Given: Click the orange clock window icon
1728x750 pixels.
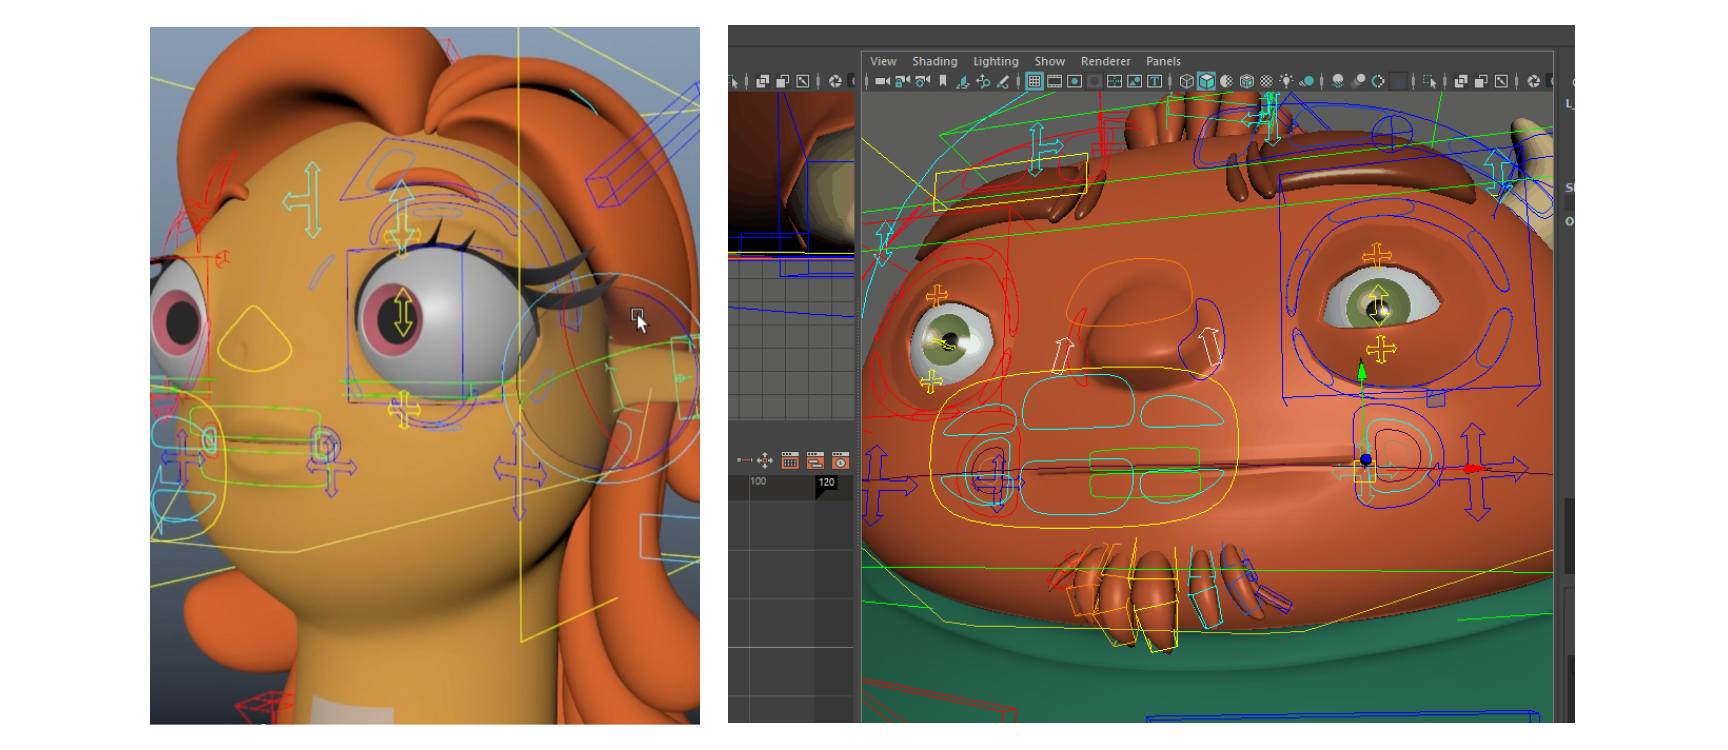Looking at the screenshot, I should 840,460.
